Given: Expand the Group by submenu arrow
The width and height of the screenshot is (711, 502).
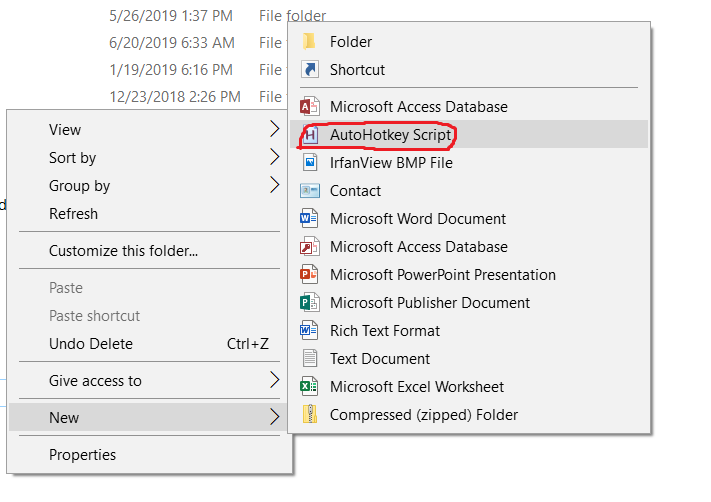Looking at the screenshot, I should tap(274, 185).
